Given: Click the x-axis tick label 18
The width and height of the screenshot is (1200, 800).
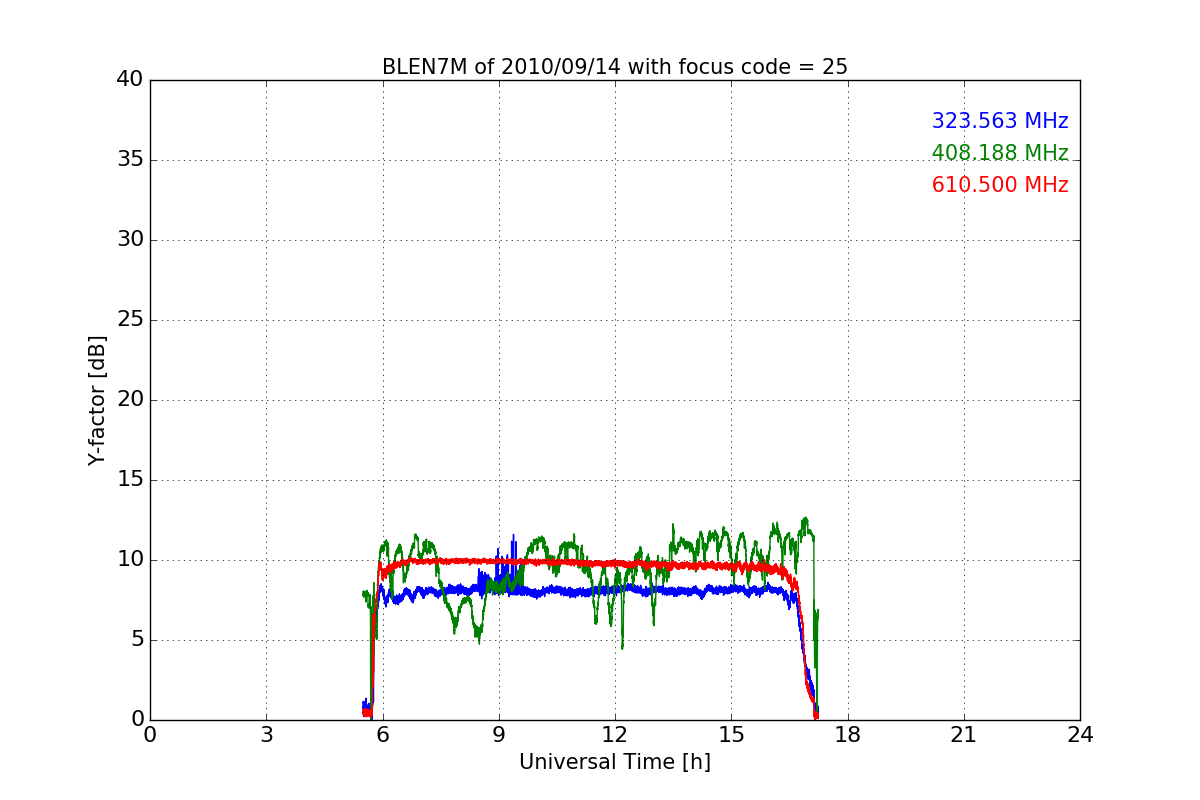Looking at the screenshot, I should (x=848, y=735).
